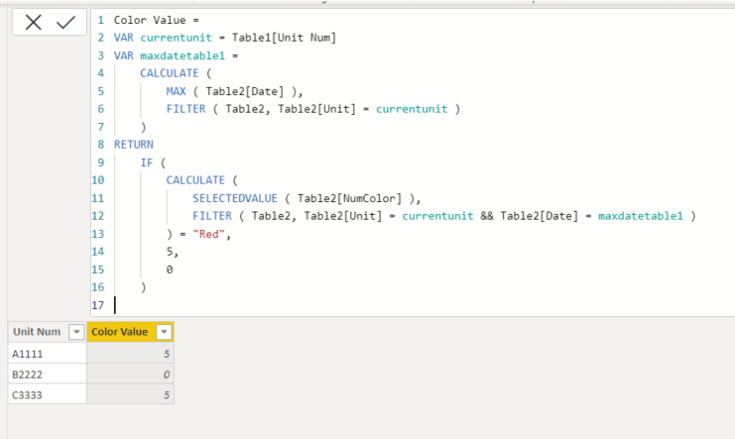Click the value 0 in line 15

pyautogui.click(x=169, y=269)
